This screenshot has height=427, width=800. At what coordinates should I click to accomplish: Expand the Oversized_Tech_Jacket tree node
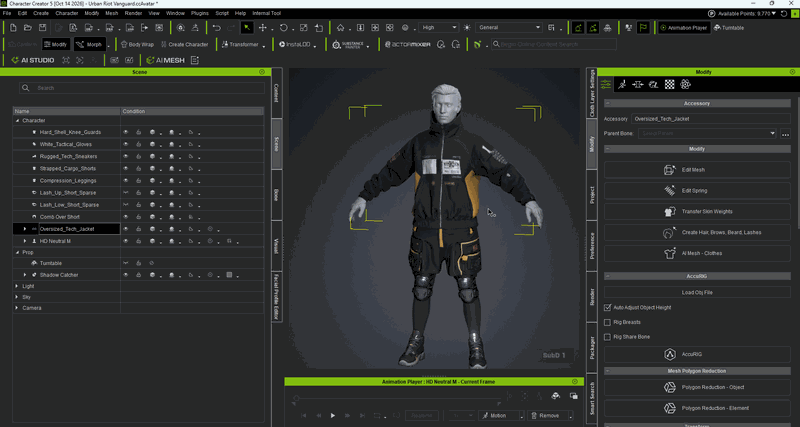click(24, 229)
